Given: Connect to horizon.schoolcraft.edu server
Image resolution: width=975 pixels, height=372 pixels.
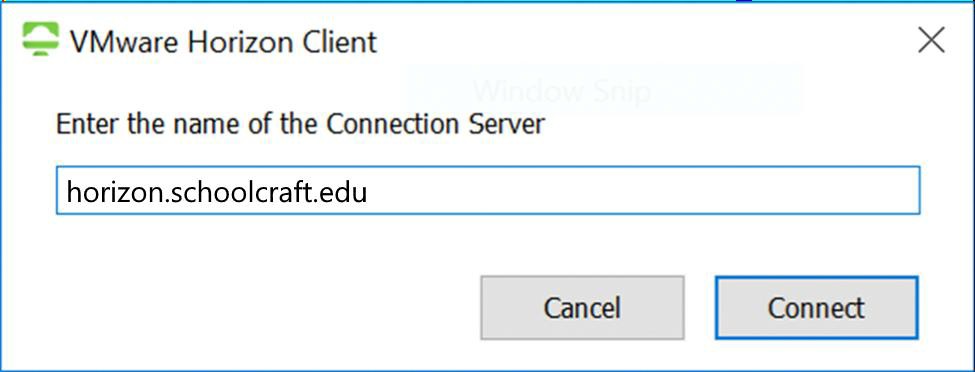Looking at the screenshot, I should pos(816,308).
